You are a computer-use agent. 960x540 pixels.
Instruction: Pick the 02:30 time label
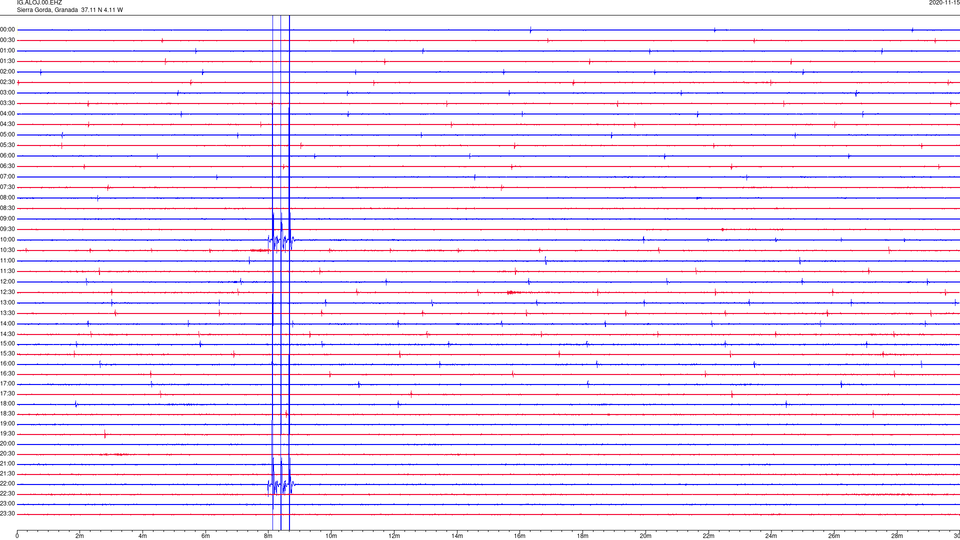click(8, 82)
